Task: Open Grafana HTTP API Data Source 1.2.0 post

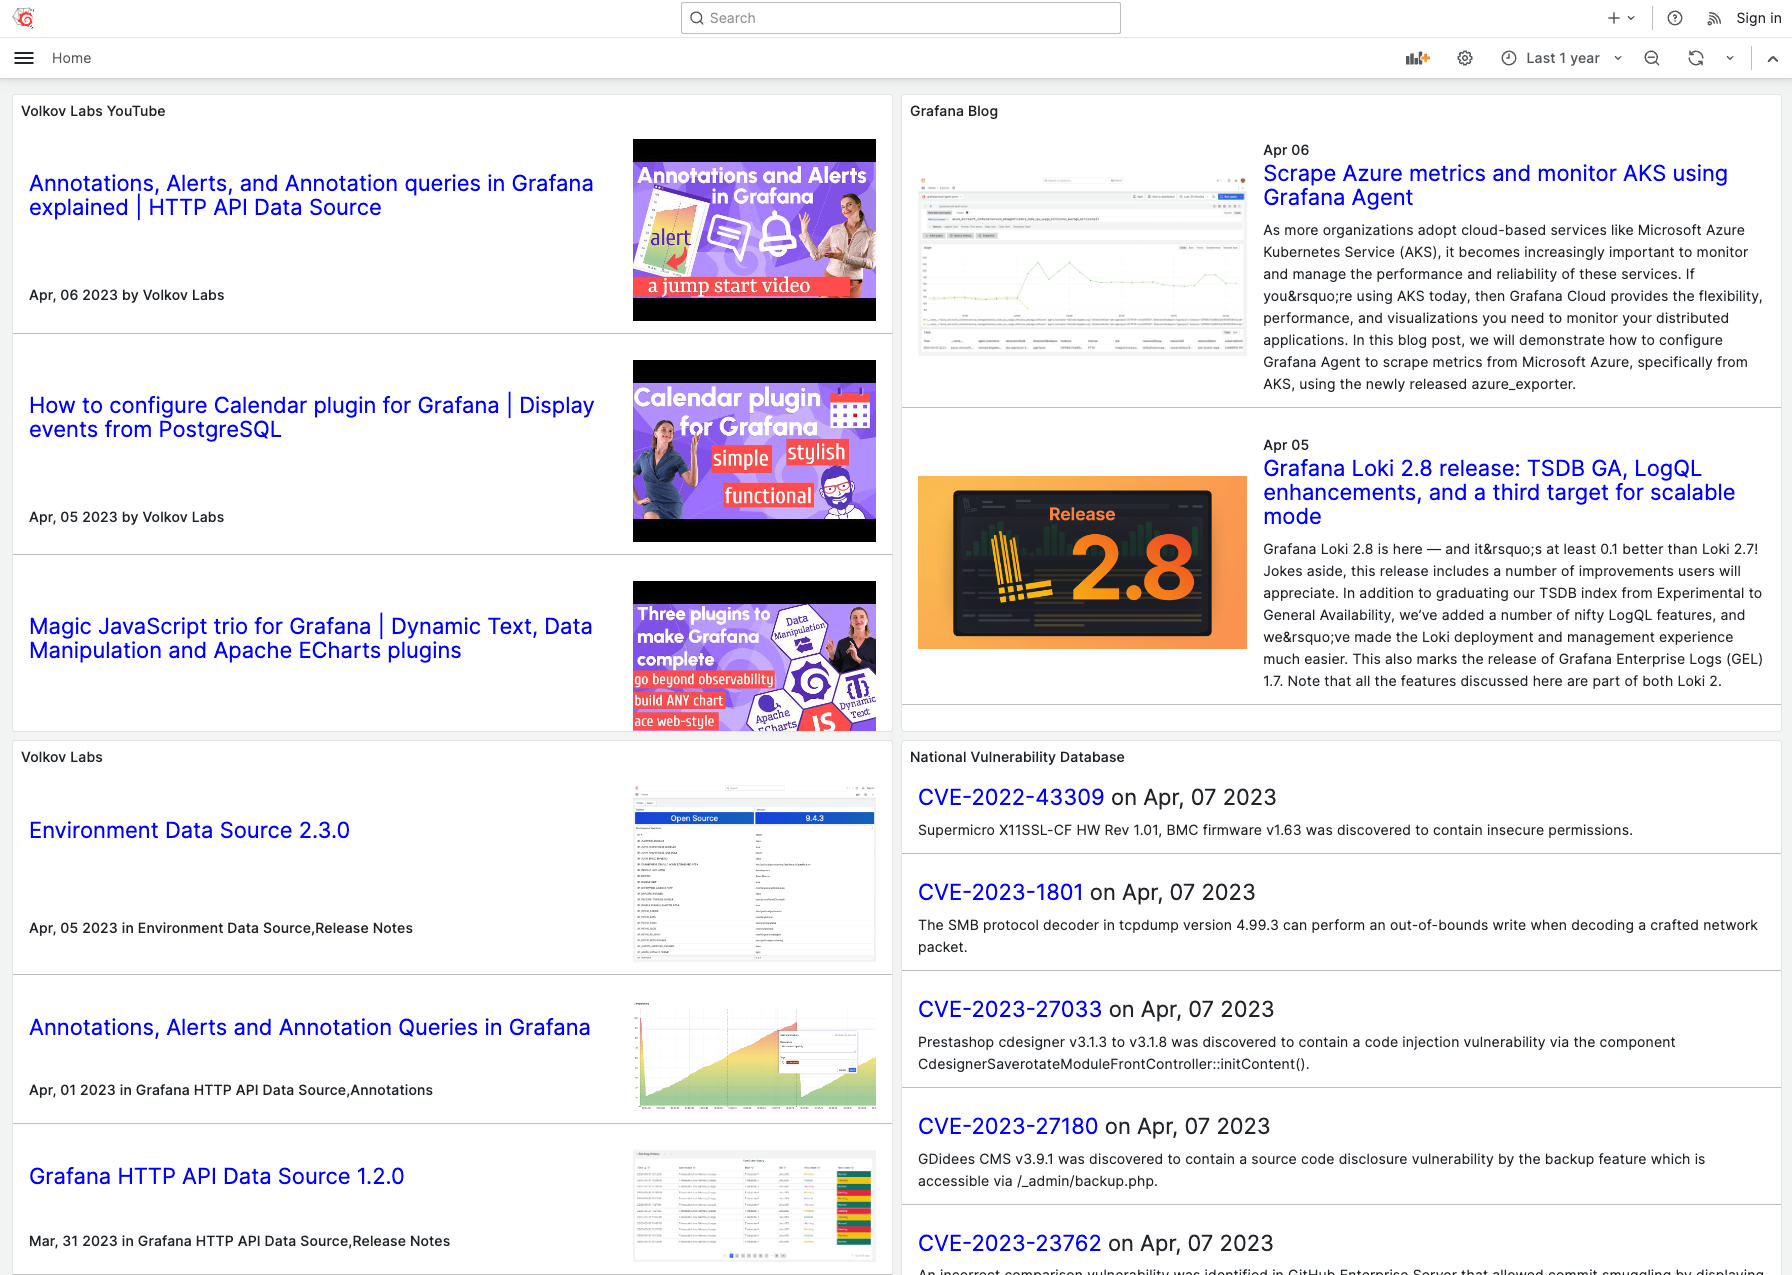Action: coord(217,1176)
